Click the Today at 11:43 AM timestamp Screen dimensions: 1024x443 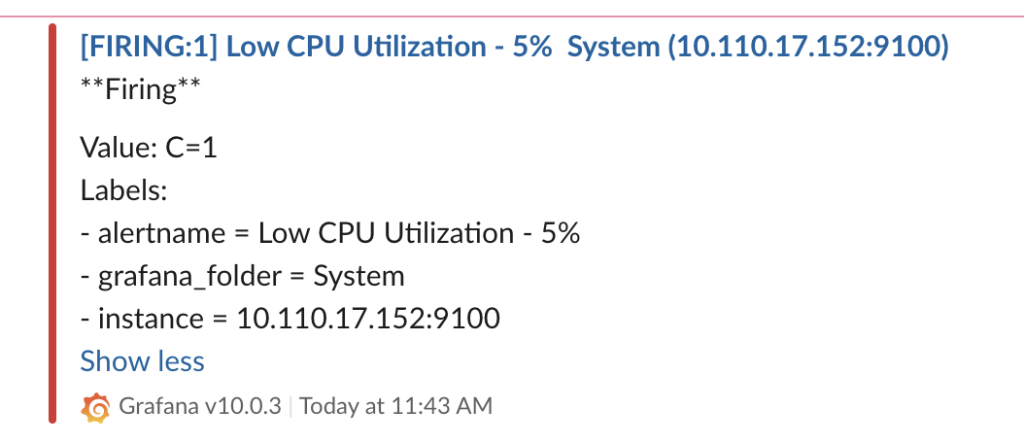coord(396,407)
